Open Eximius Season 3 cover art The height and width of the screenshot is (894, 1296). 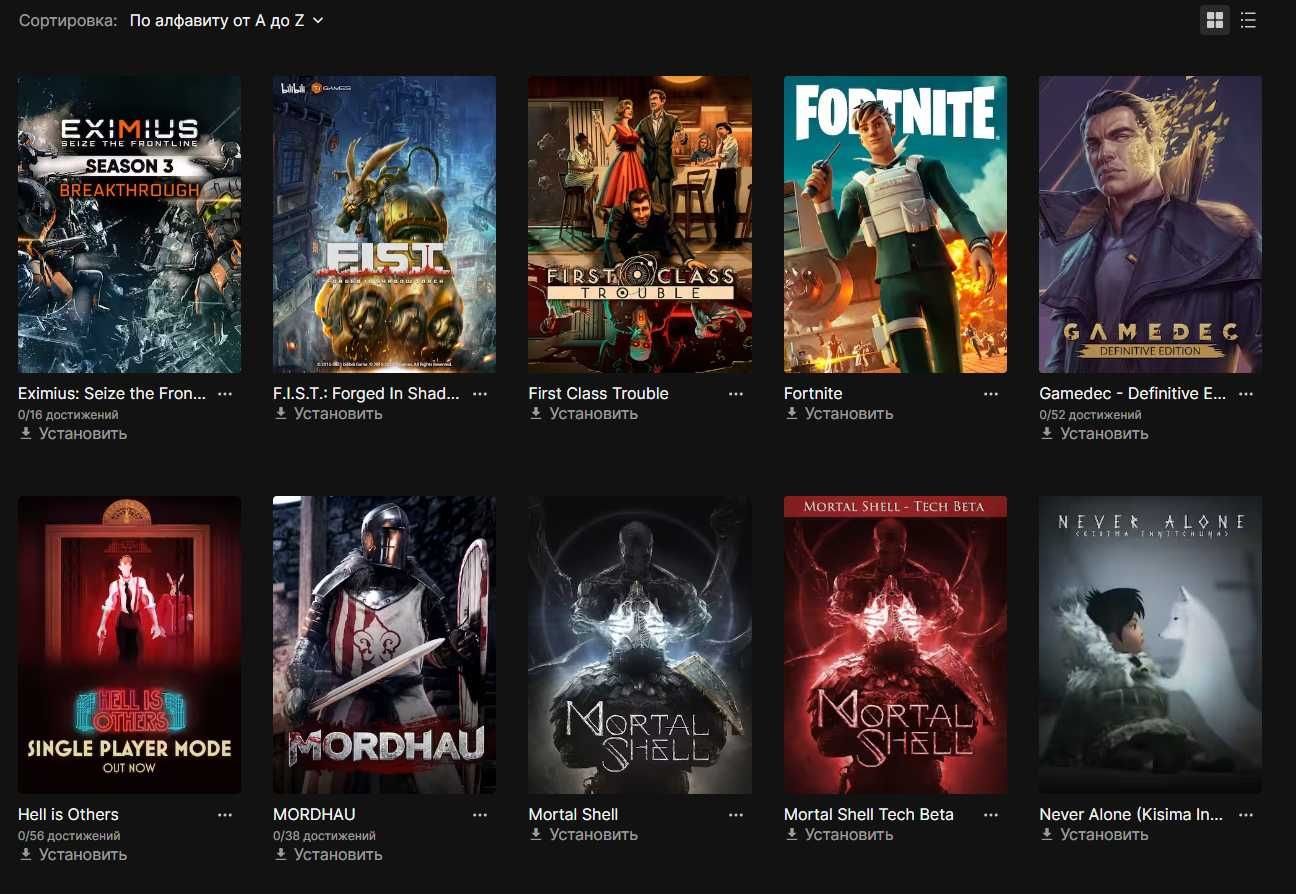pos(129,224)
